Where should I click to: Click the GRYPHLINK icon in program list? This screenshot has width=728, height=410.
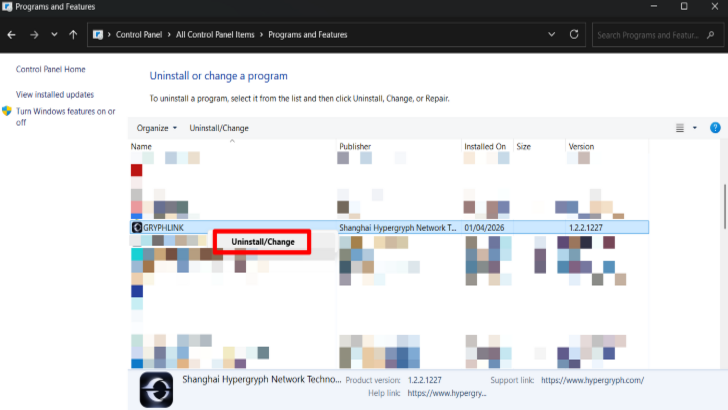pos(136,228)
